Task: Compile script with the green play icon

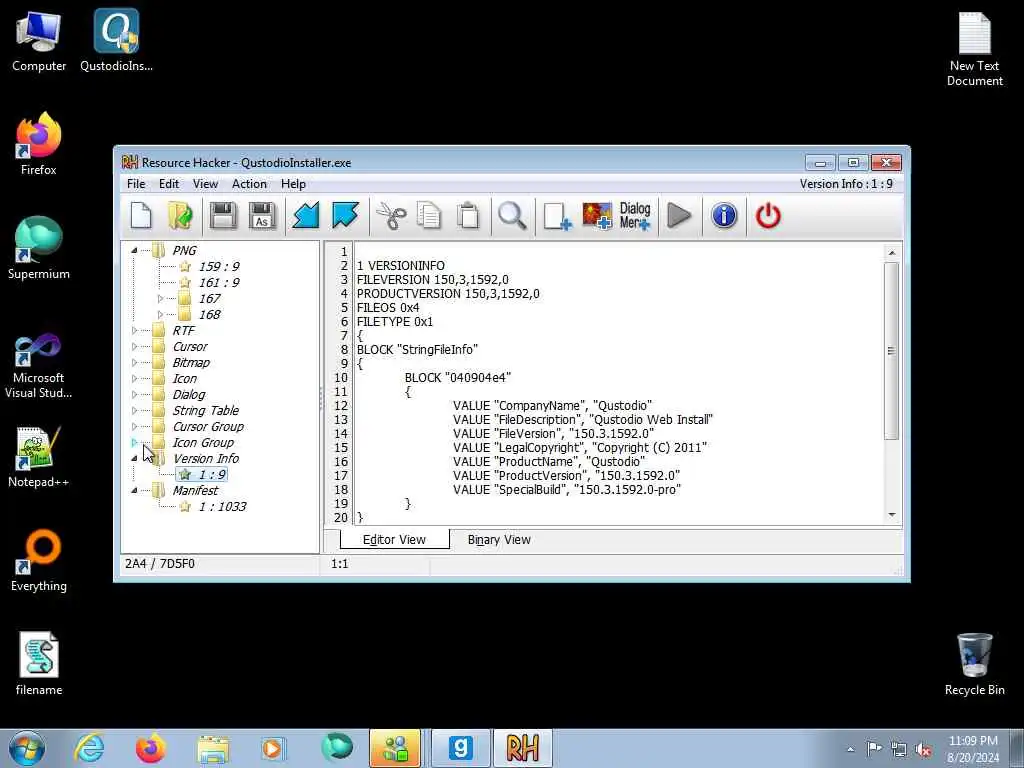Action: (679, 216)
